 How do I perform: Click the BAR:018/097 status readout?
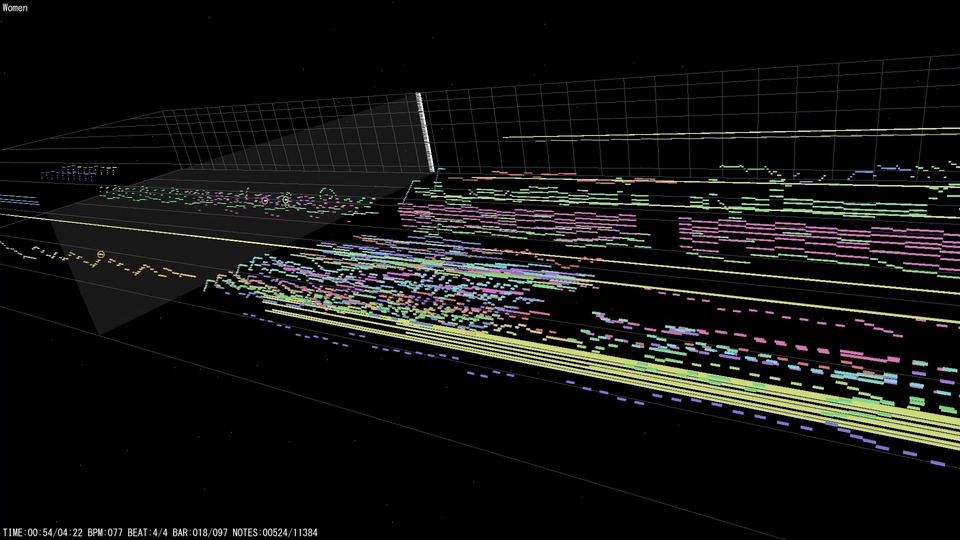click(x=200, y=533)
